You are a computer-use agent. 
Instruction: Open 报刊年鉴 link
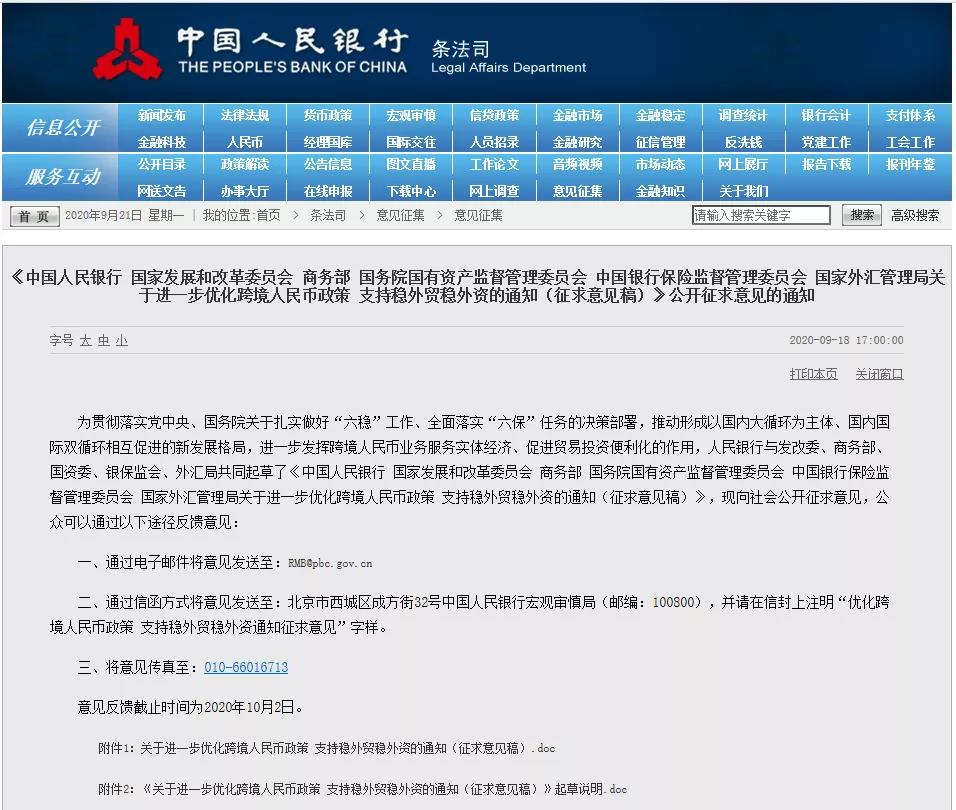(910, 165)
